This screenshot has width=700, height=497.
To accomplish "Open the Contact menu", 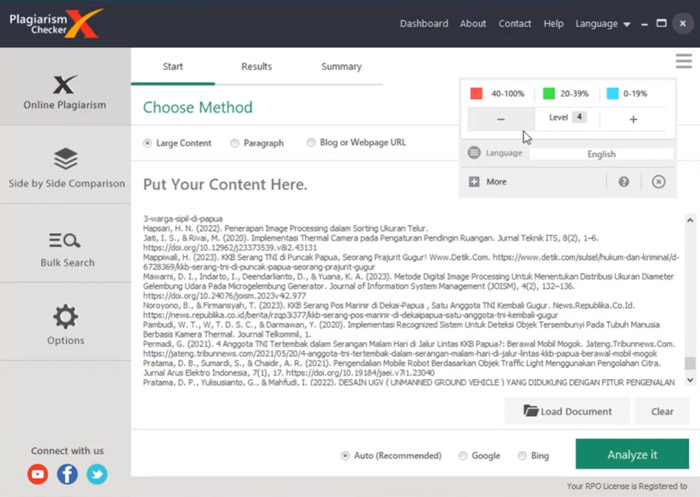I will pyautogui.click(x=515, y=24).
